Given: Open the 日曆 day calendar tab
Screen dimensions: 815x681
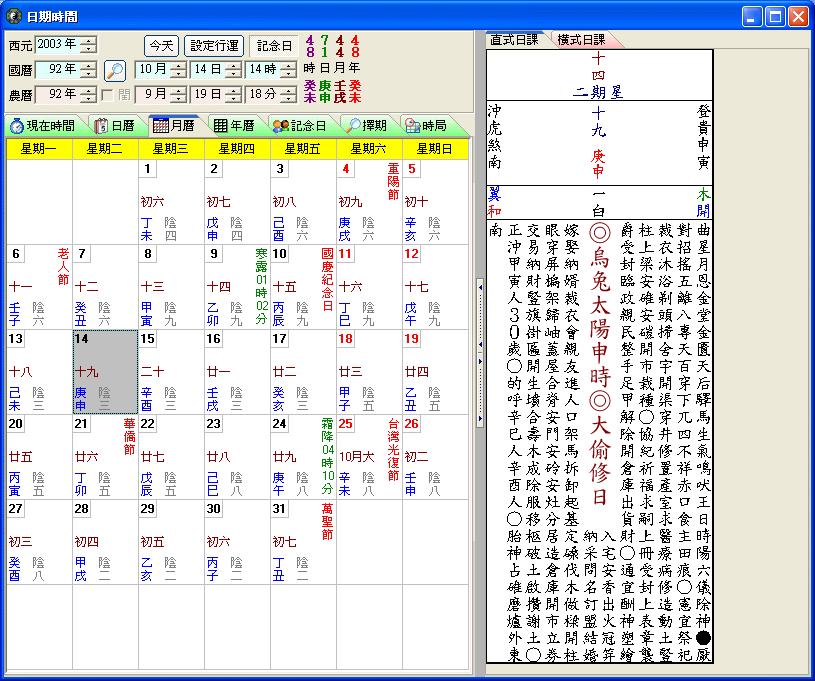Looking at the screenshot, I should pyautogui.click(x=115, y=126).
